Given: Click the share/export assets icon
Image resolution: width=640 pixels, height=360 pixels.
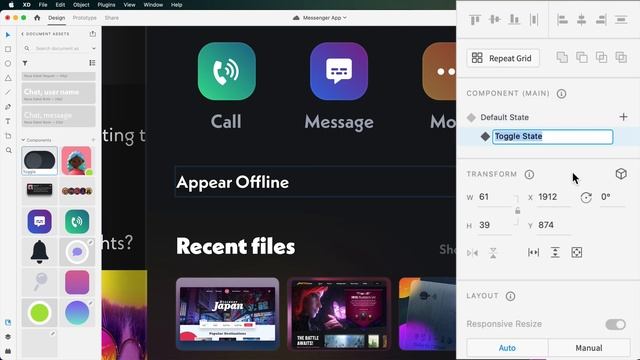Looking at the screenshot, I should pyautogui.click(x=93, y=33).
